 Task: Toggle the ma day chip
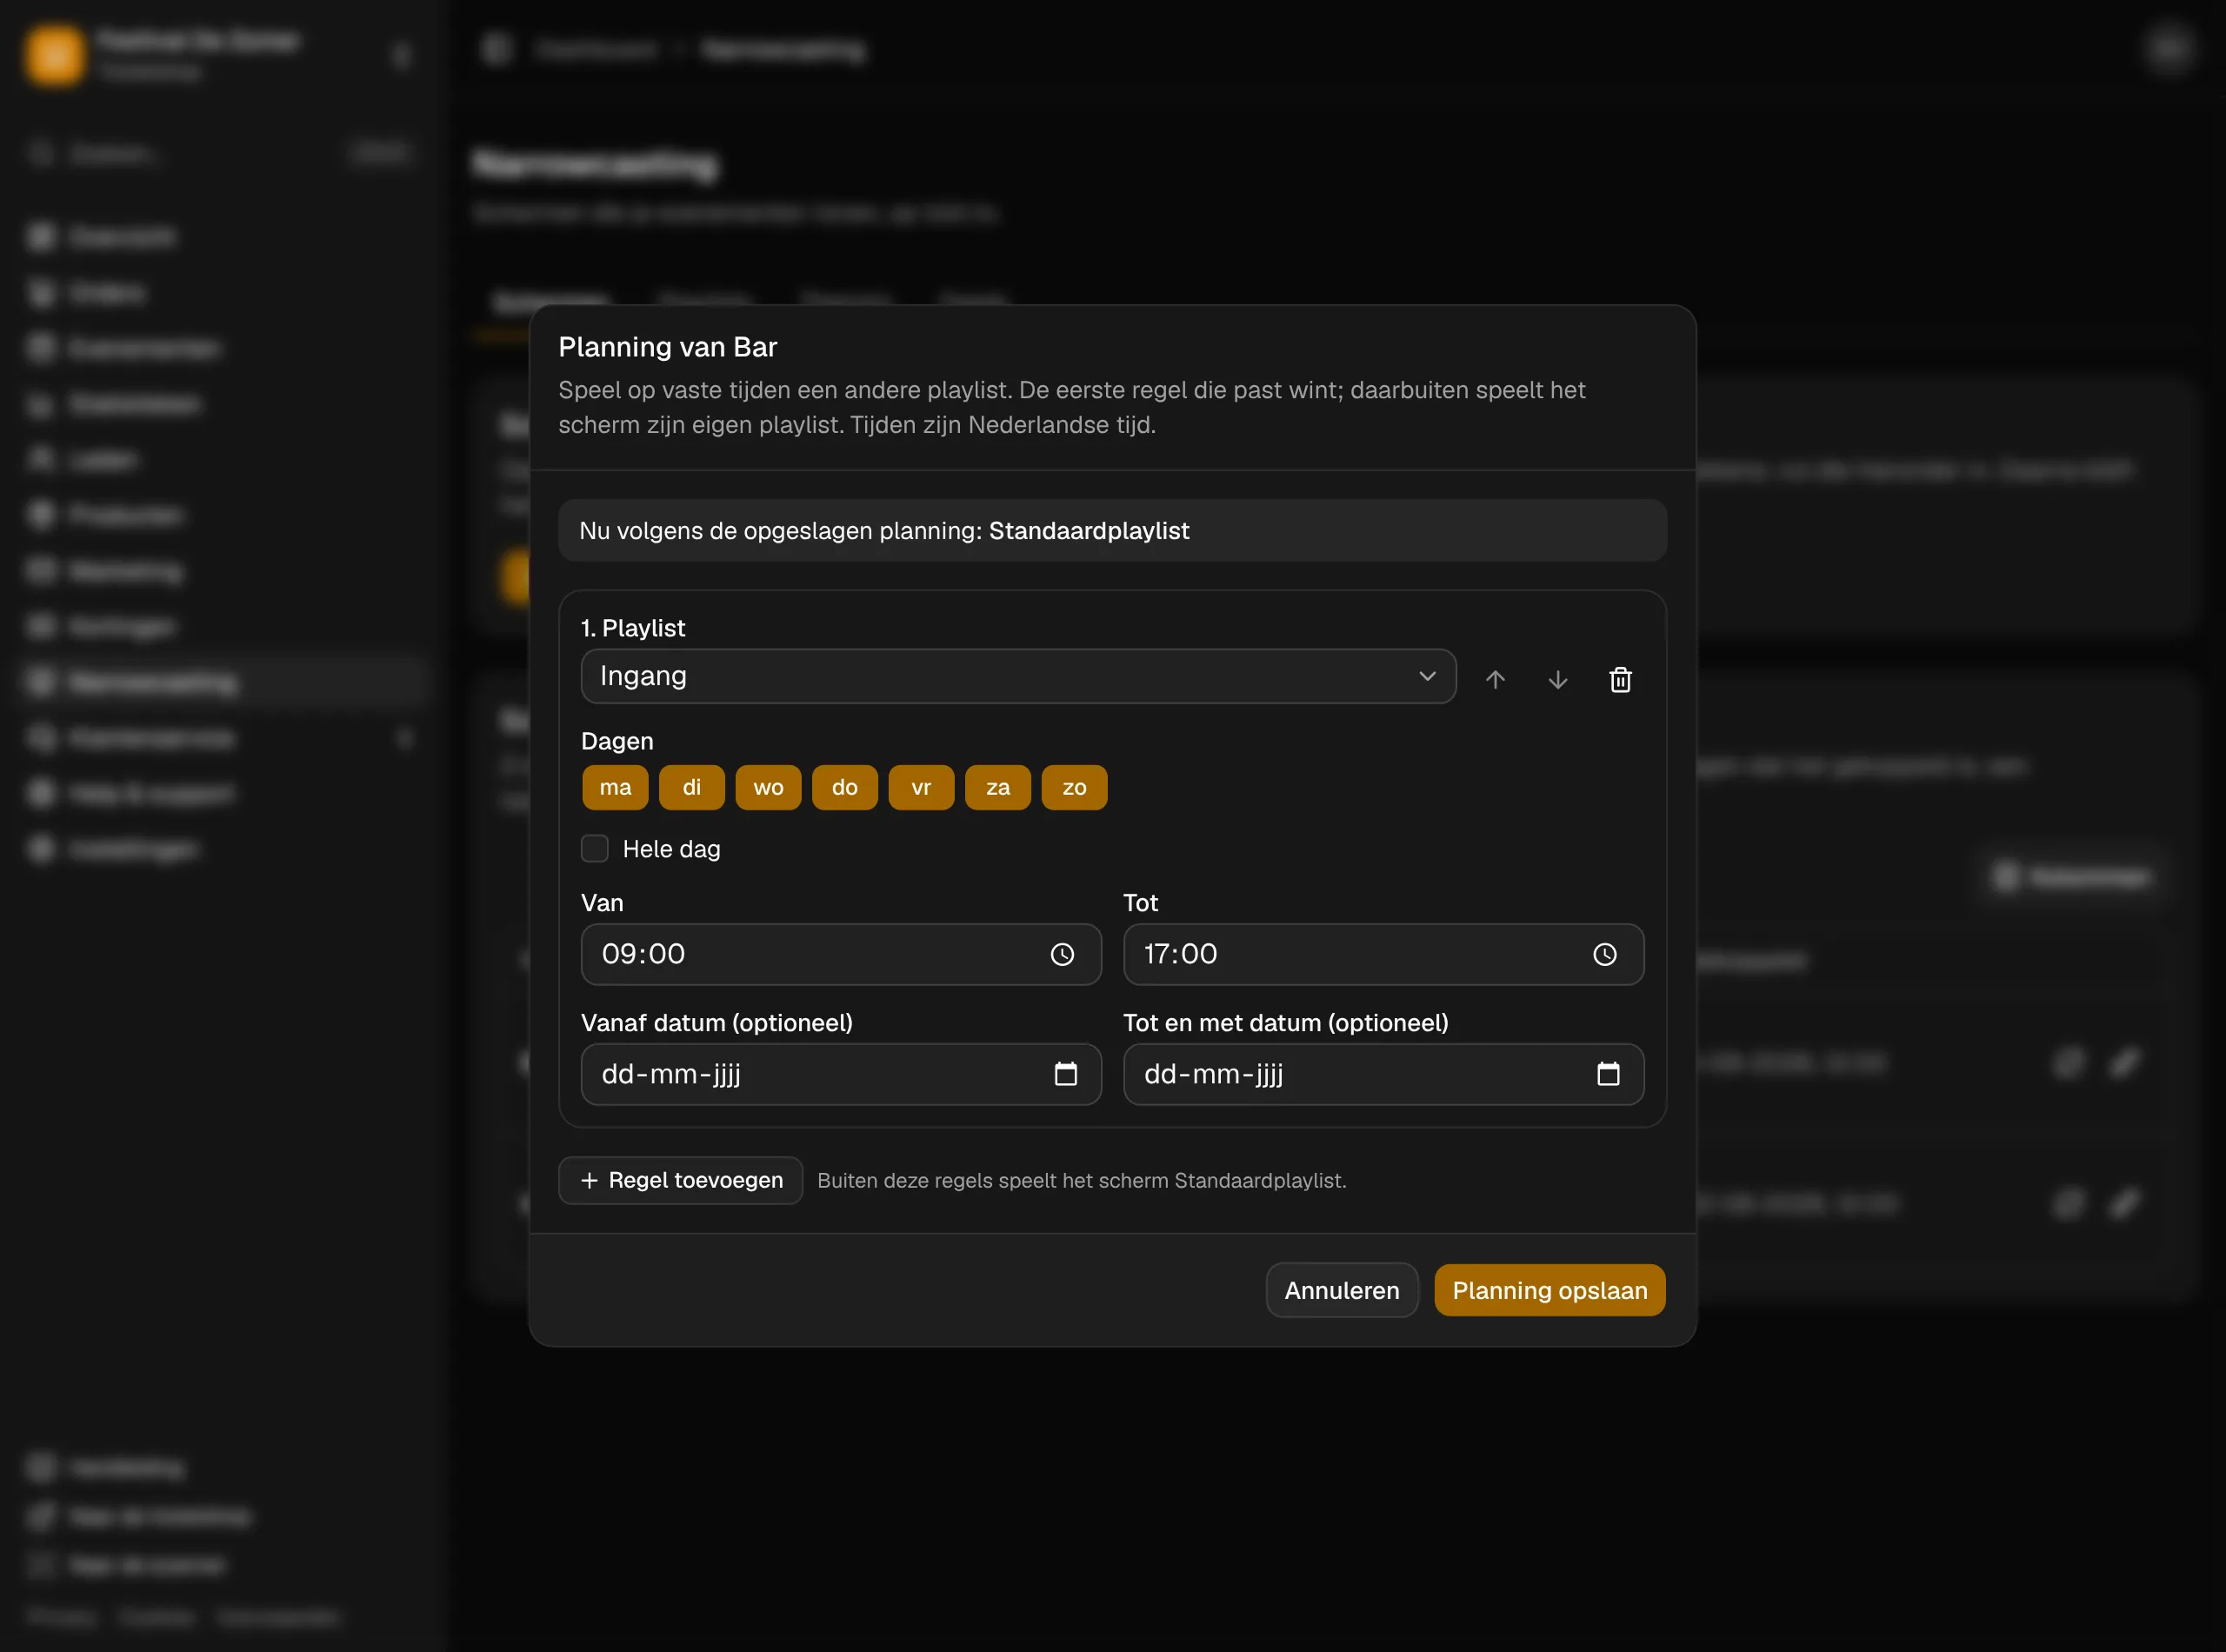tap(615, 787)
